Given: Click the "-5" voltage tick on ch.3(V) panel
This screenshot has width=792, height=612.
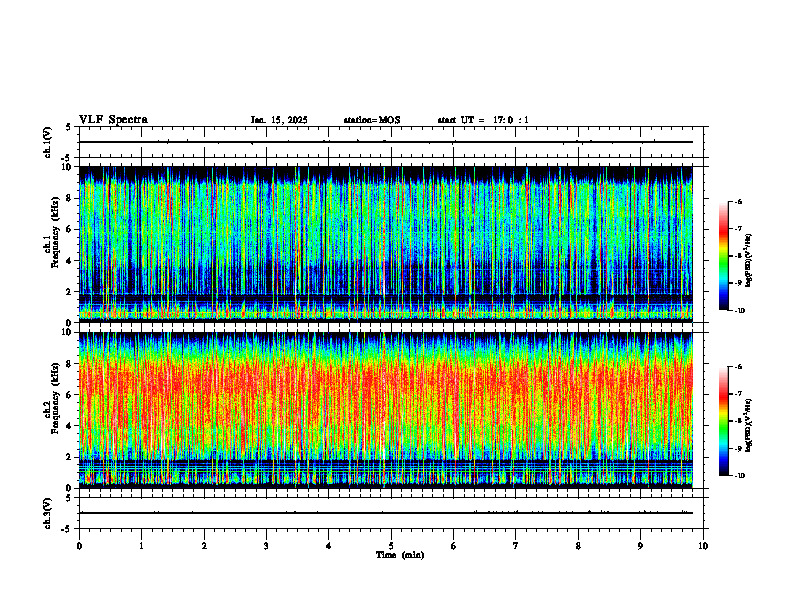Looking at the screenshot, I should tap(67, 529).
